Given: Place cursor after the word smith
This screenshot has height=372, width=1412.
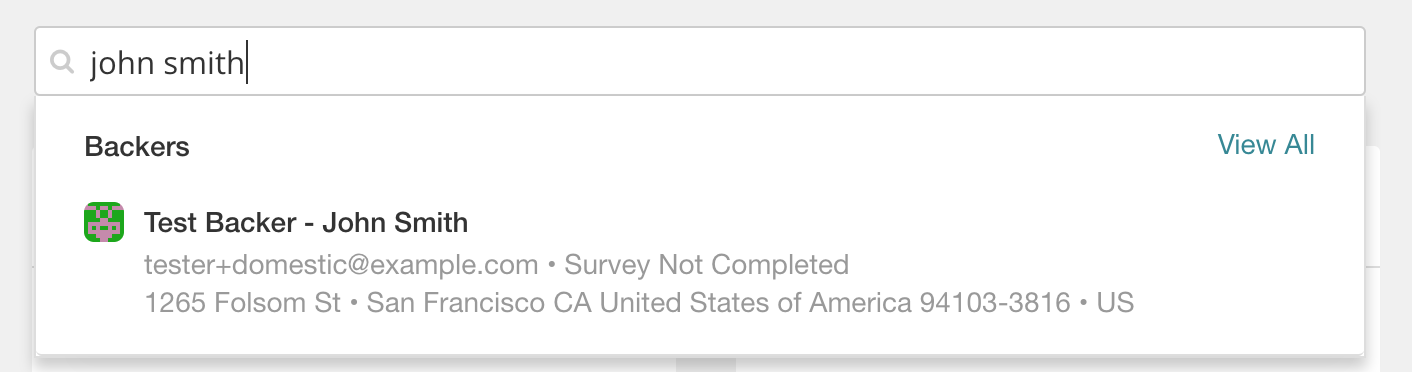Looking at the screenshot, I should tap(247, 63).
